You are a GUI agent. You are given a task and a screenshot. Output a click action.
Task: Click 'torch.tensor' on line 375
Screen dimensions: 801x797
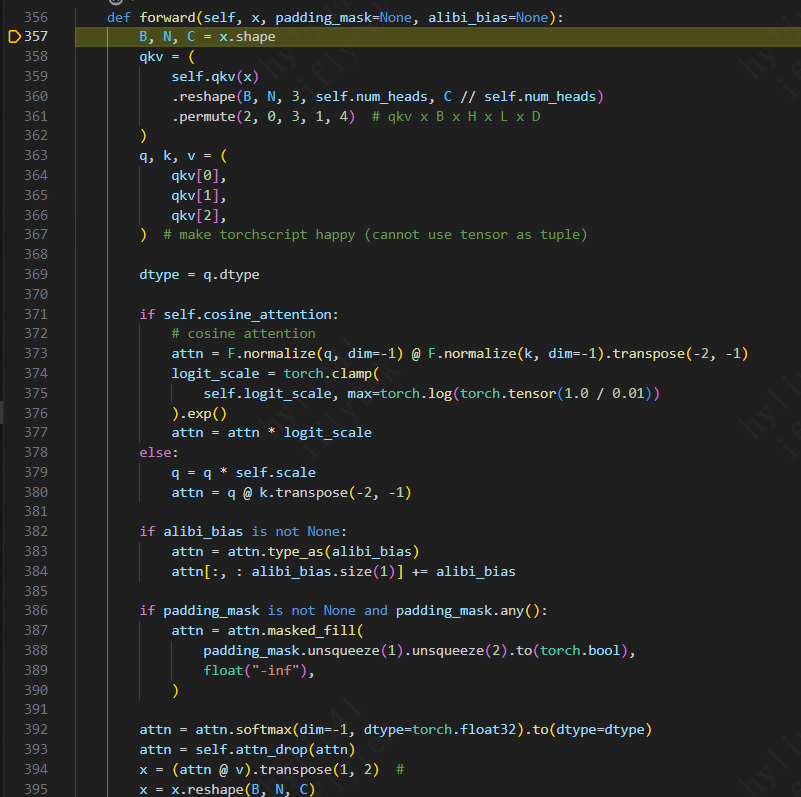point(508,393)
